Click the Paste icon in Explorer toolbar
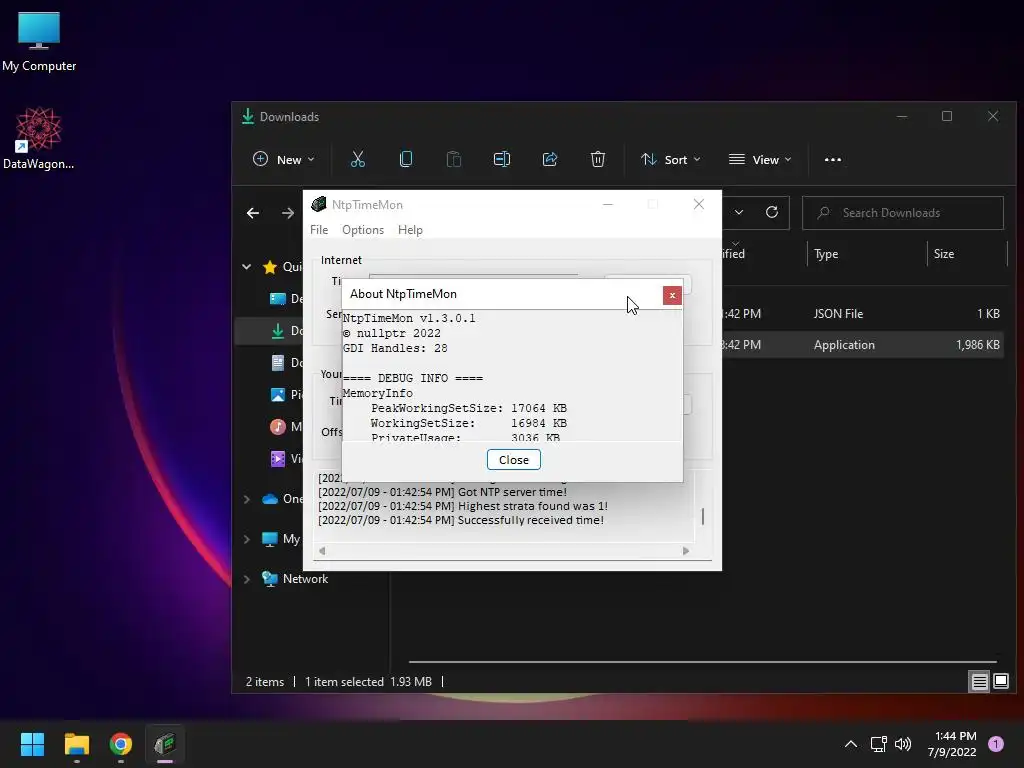Viewport: 1024px width, 768px height. click(x=453, y=159)
